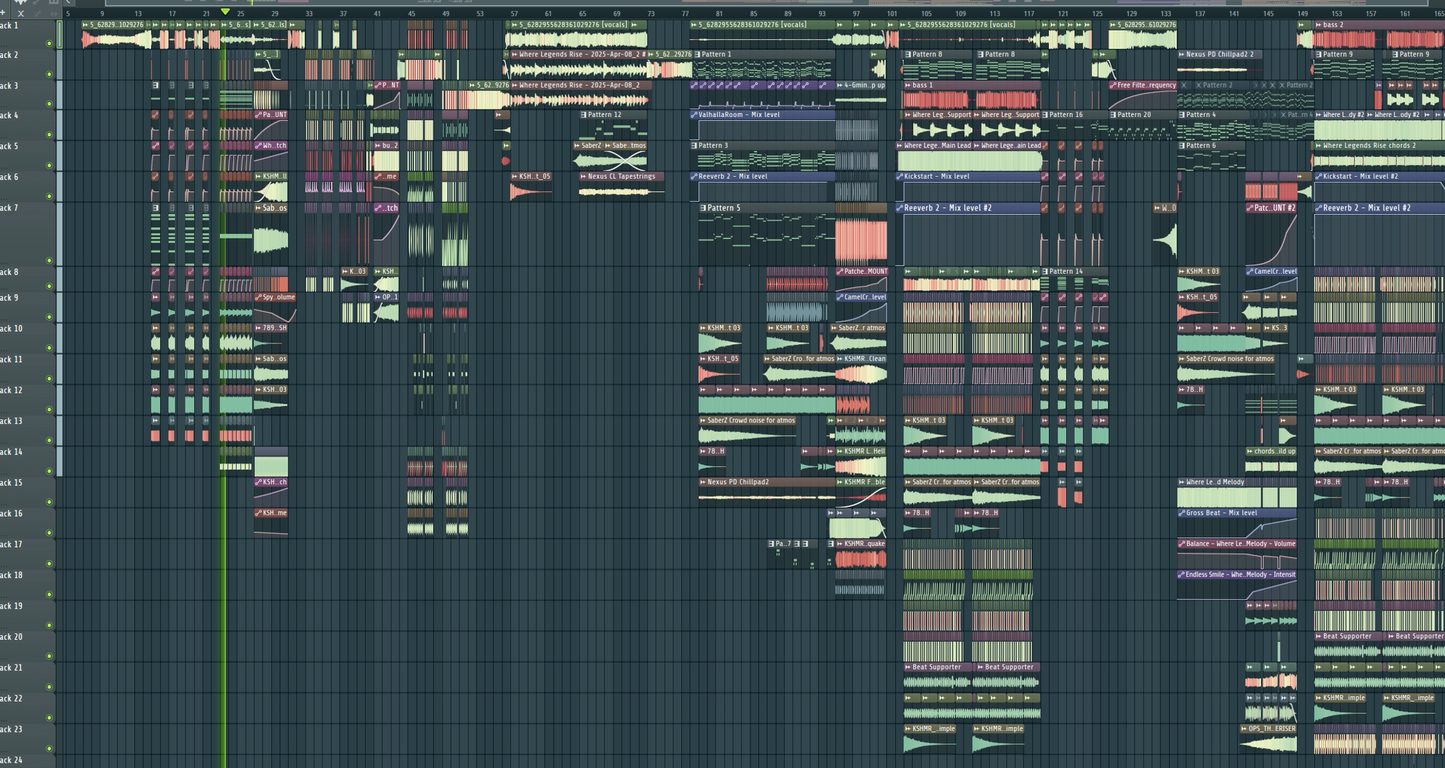Click the automation icon on ValhallaRoom Mix level clip
Image resolution: width=1445 pixels, height=768 pixels.
(694, 114)
